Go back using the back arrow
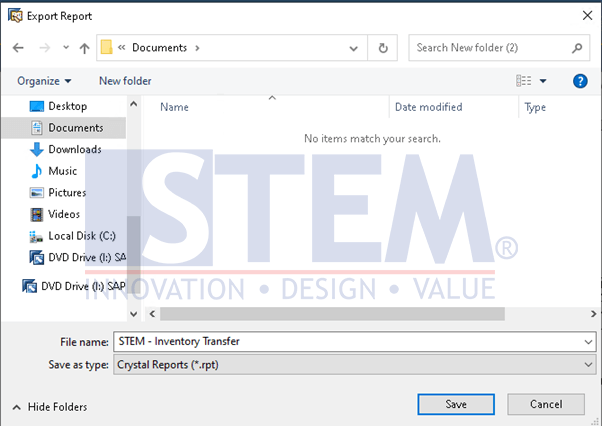 [18, 48]
